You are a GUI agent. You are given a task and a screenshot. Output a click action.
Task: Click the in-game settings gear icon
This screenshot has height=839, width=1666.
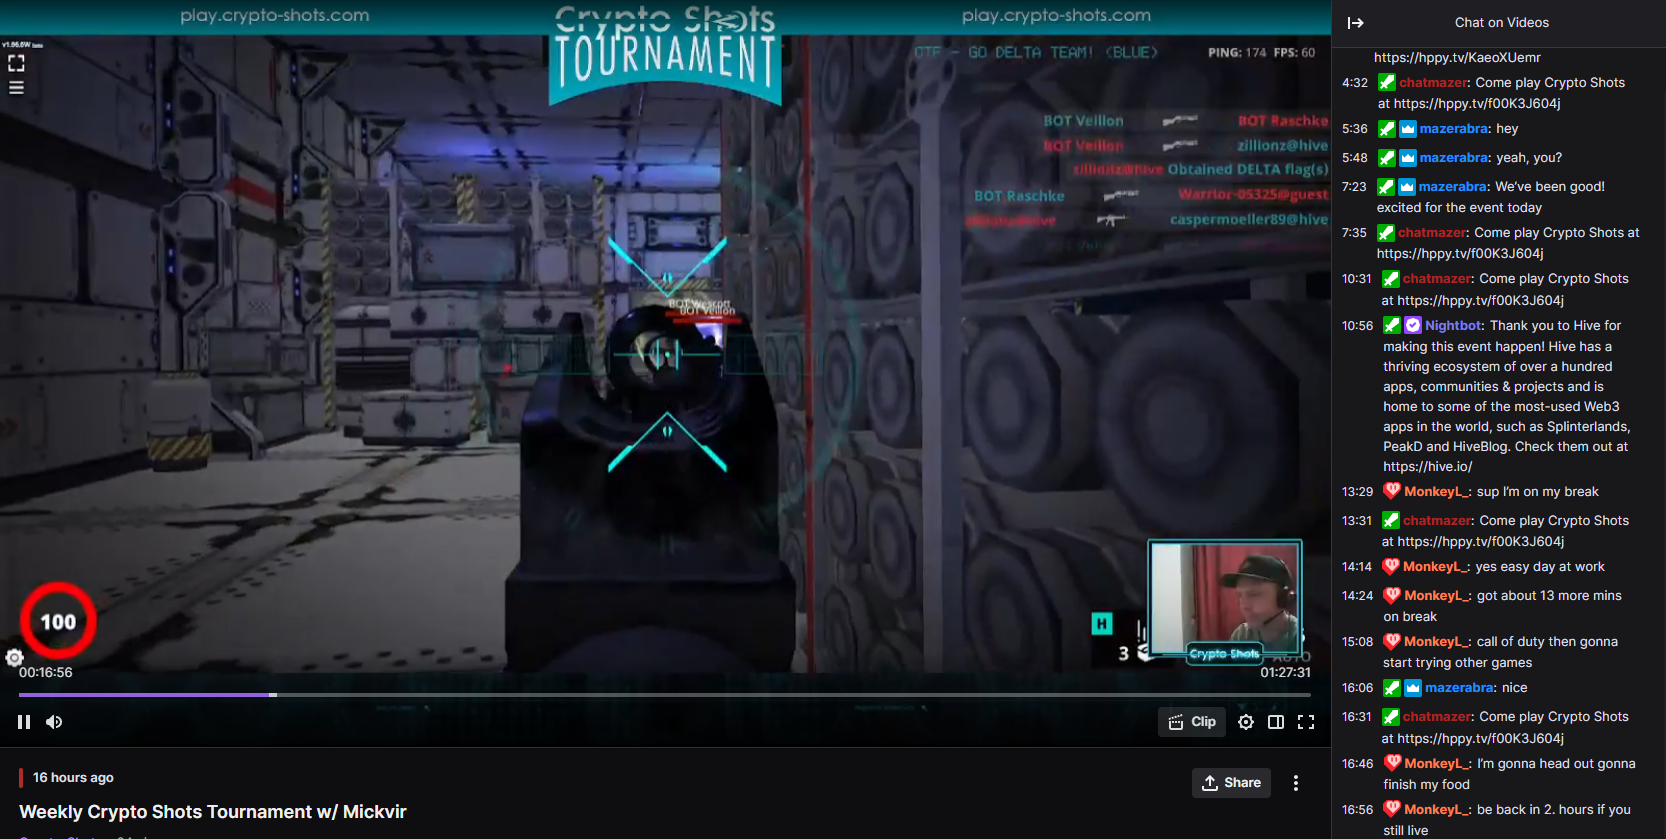(14, 658)
